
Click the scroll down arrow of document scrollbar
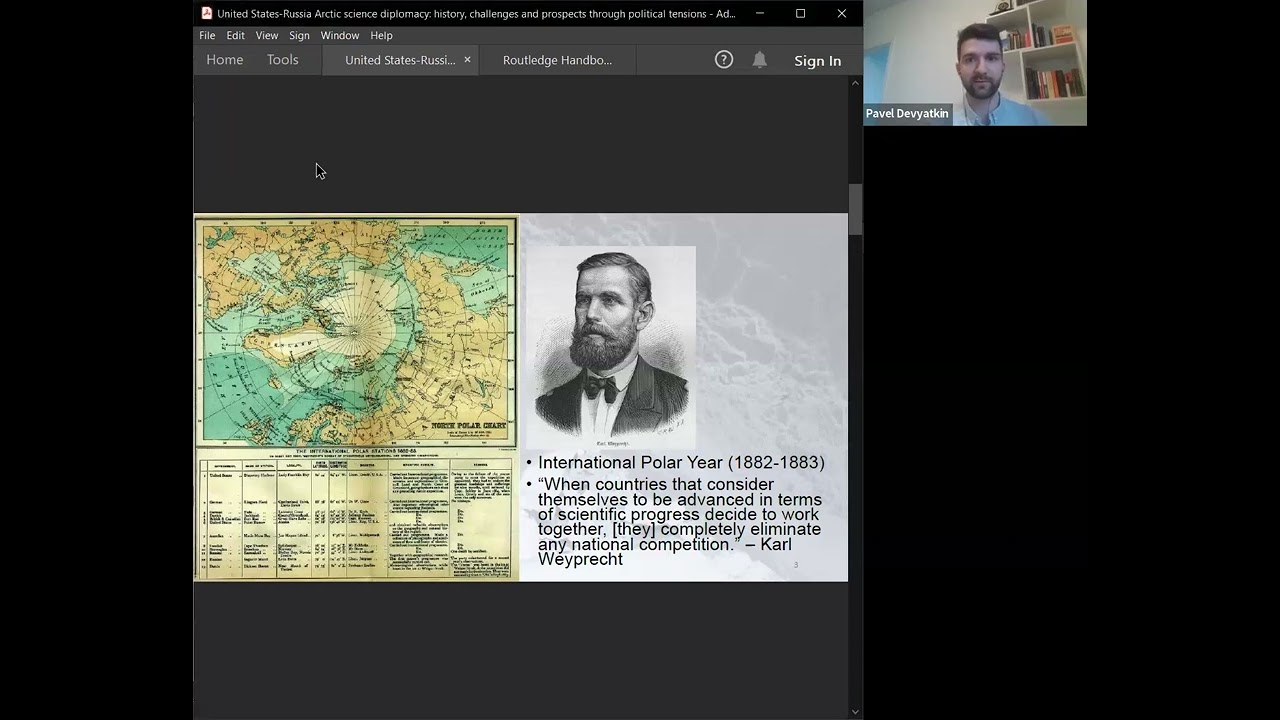click(x=855, y=712)
